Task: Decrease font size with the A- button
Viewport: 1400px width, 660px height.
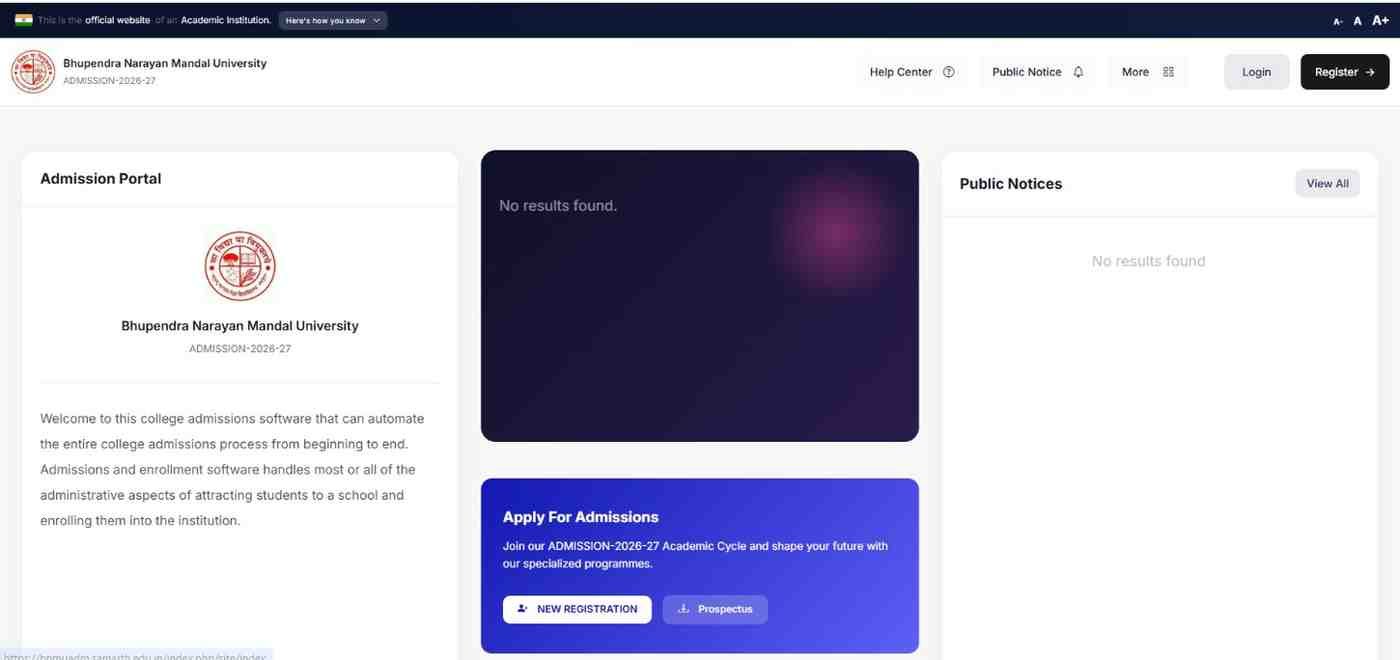Action: point(1338,21)
